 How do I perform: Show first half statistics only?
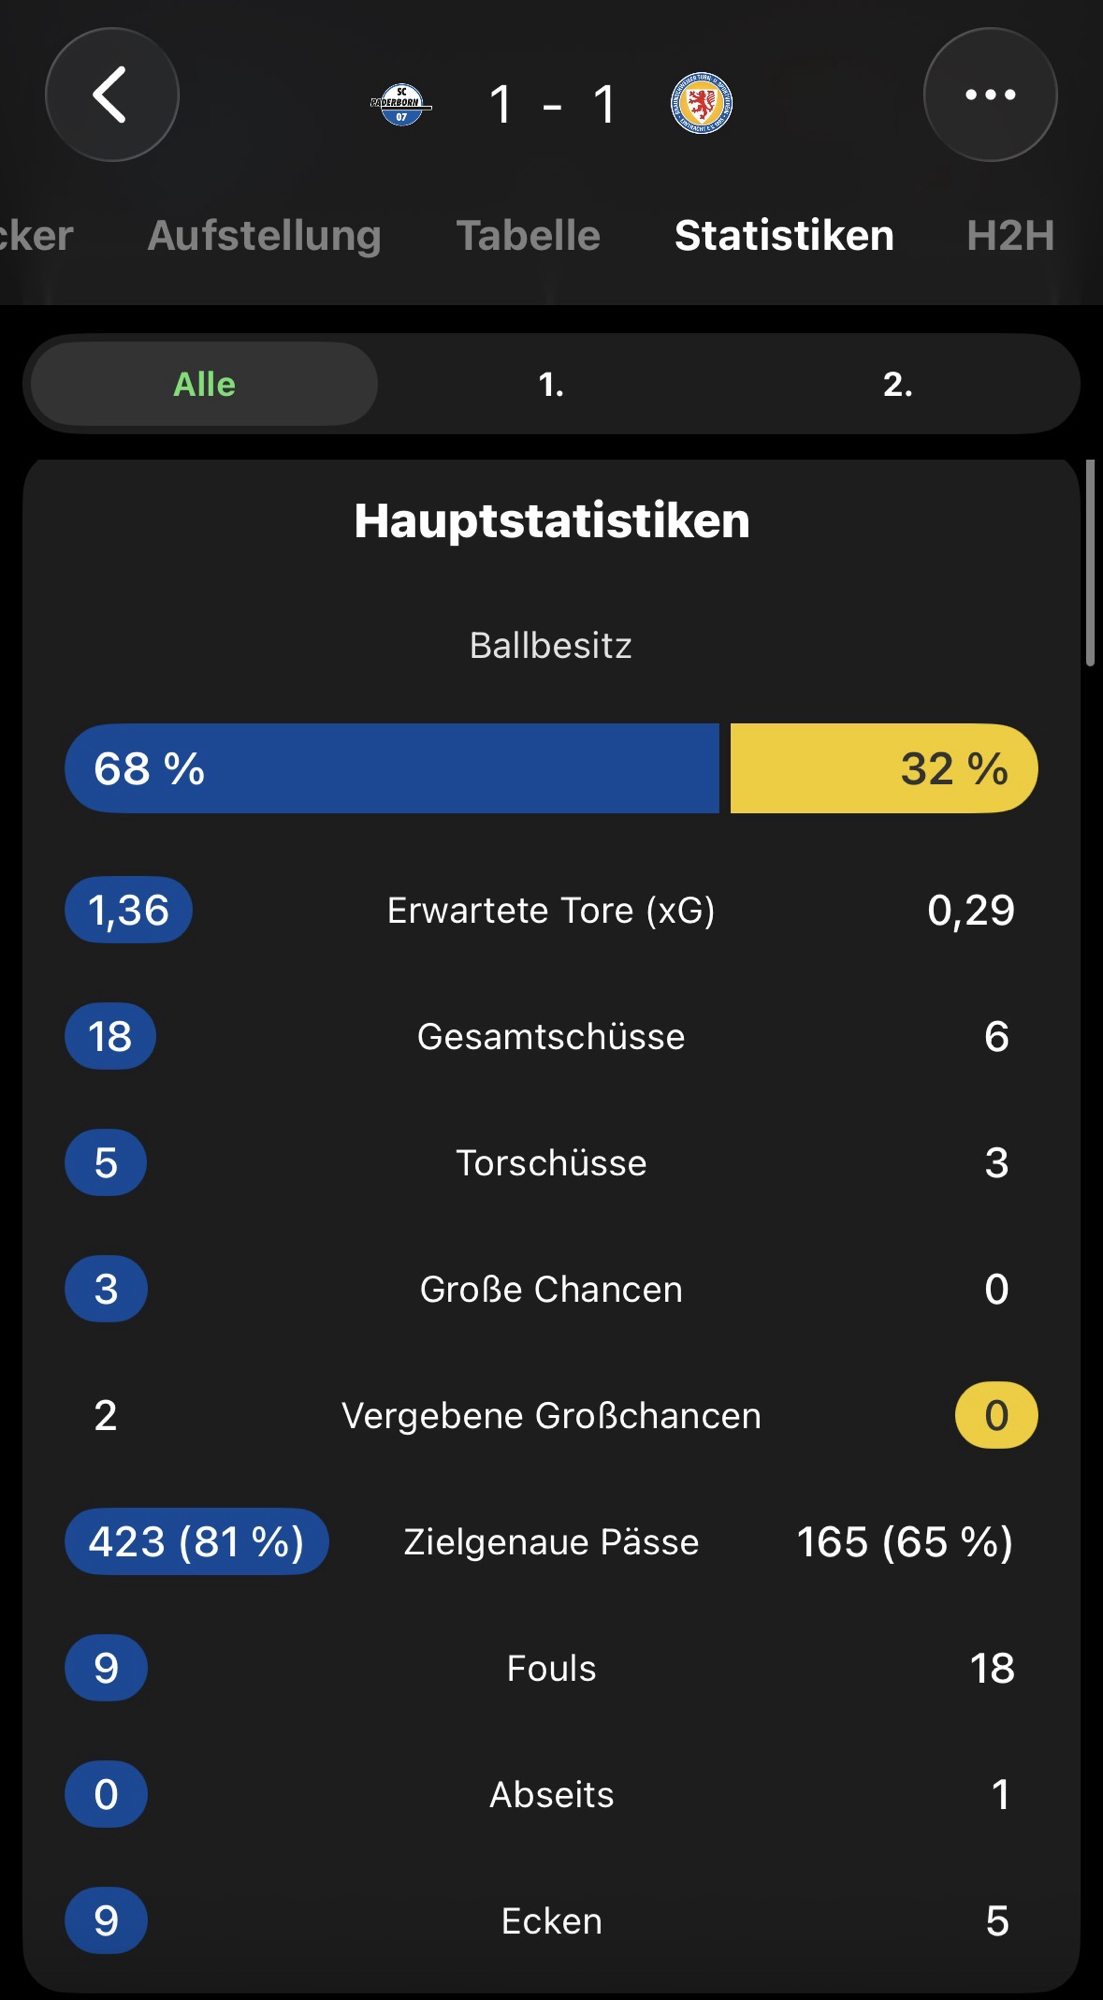[551, 384]
